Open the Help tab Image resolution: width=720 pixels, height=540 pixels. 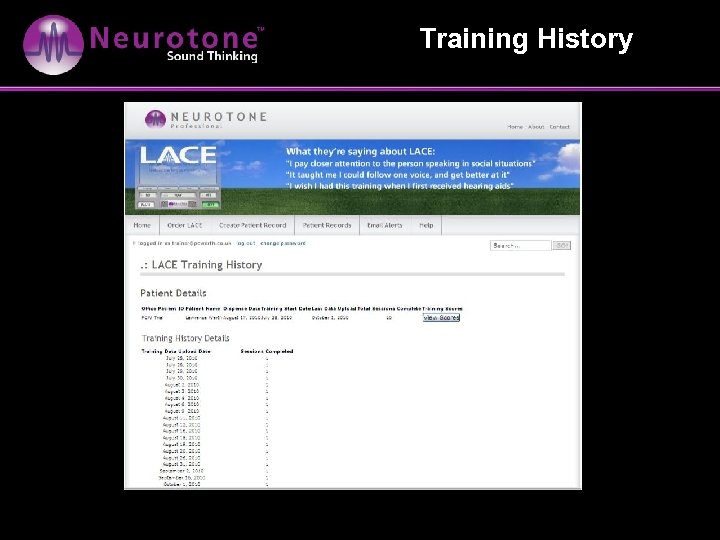click(426, 225)
